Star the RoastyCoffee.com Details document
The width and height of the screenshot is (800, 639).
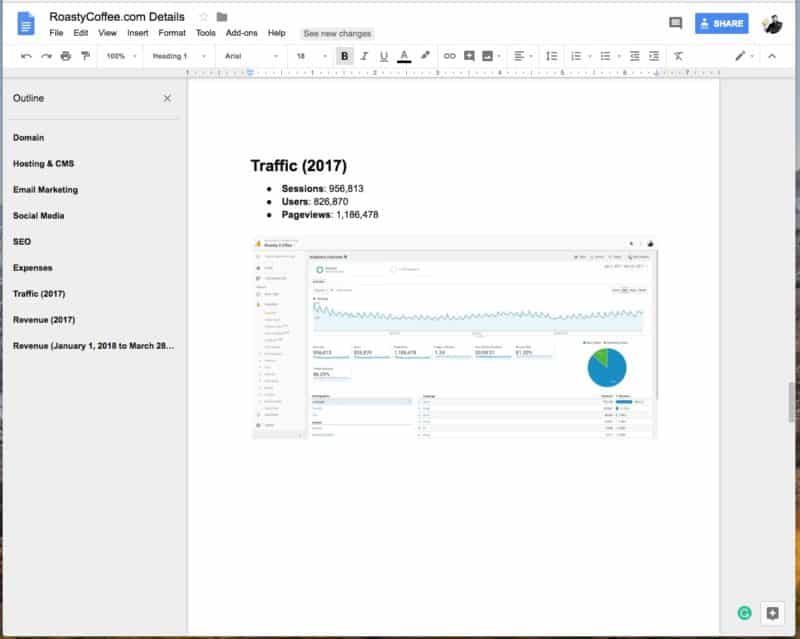pos(204,17)
